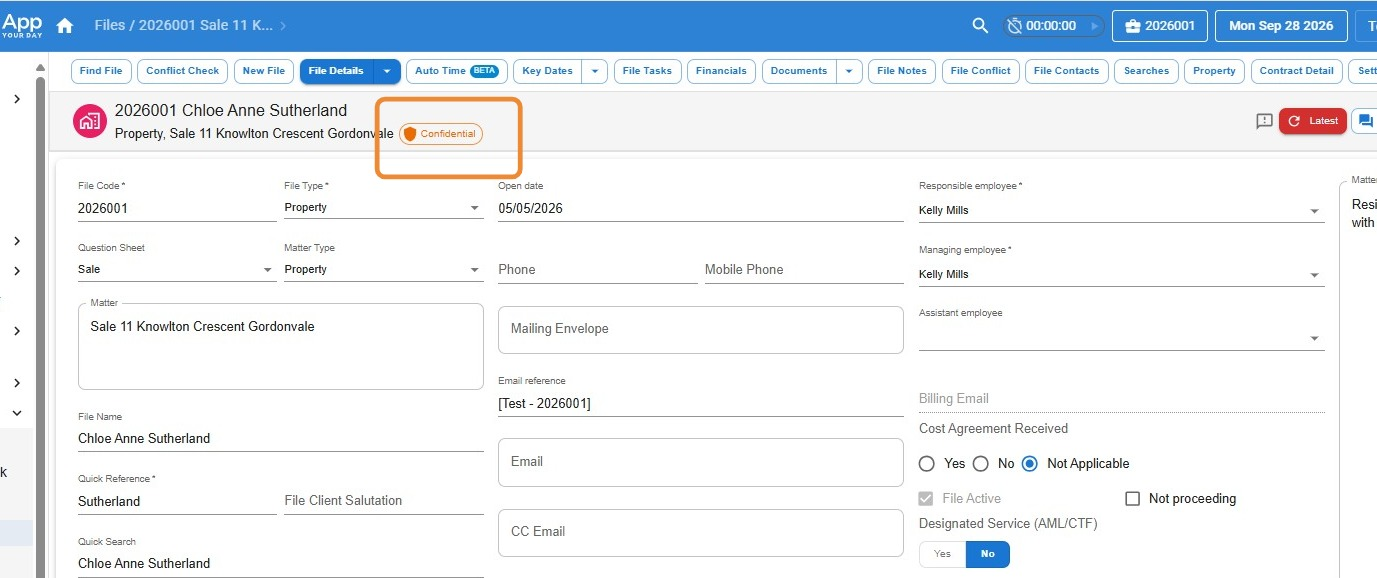The width and height of the screenshot is (1377, 578).
Task: Click the Mon Sep 28 2026 date button
Action: tap(1281, 26)
